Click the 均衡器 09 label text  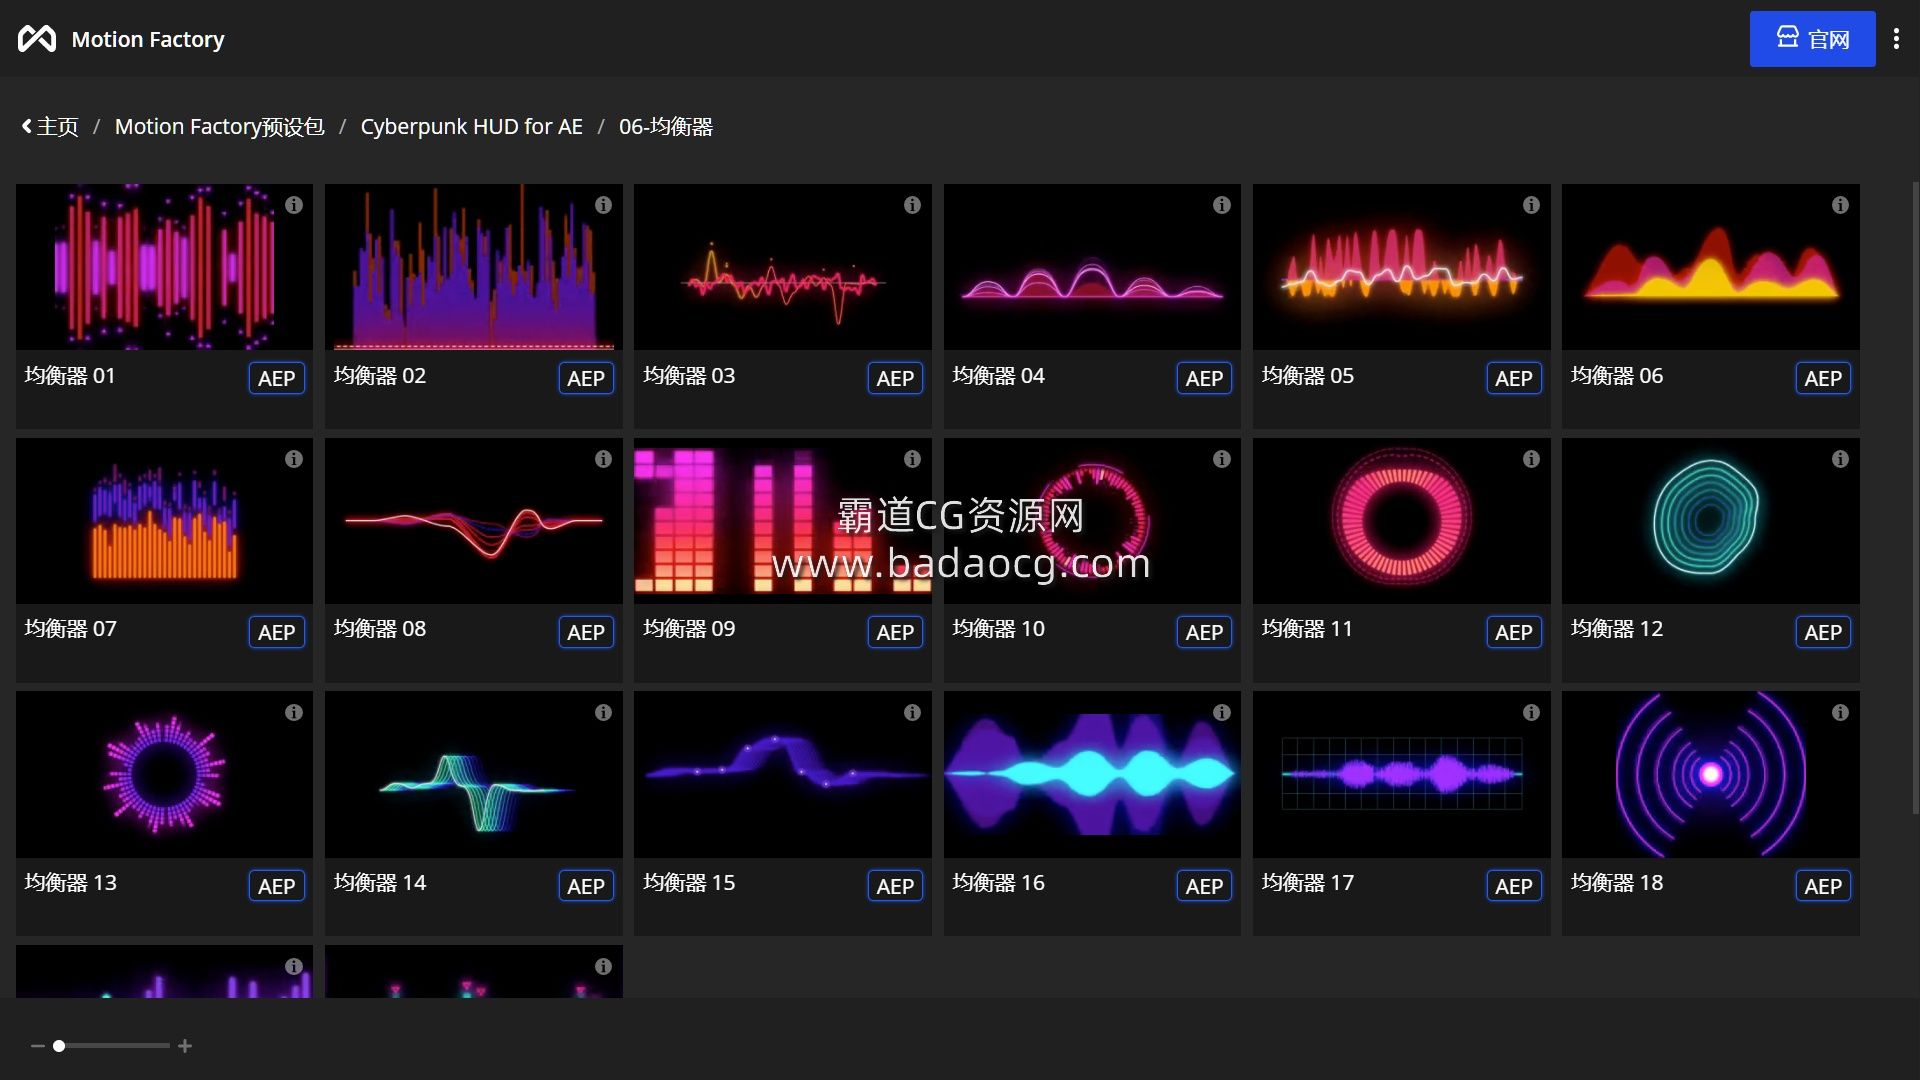(x=689, y=629)
